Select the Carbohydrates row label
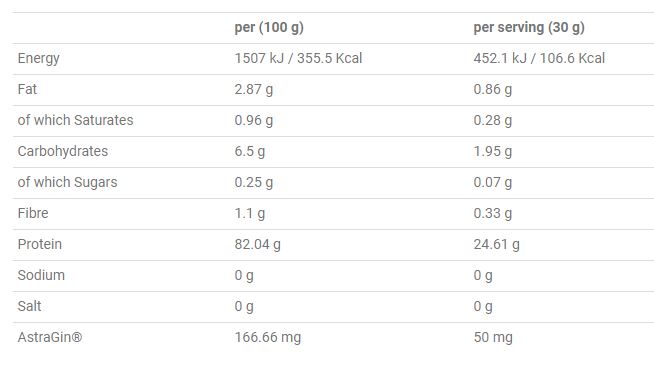The height and width of the screenshot is (370, 654). [63, 151]
